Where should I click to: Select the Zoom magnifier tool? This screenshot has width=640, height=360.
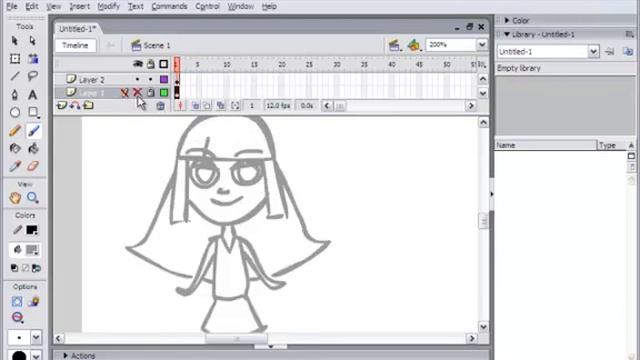pos(33,198)
